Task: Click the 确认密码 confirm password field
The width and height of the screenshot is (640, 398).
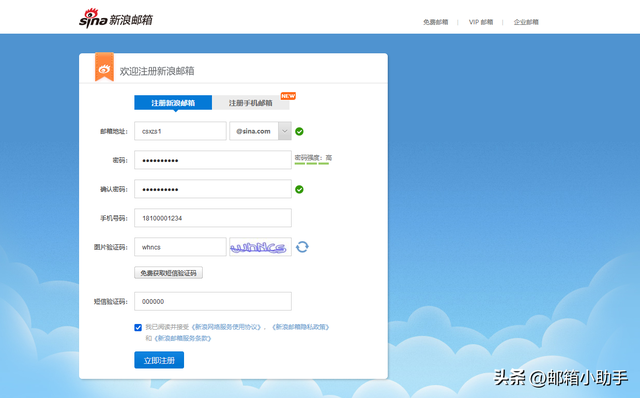Action: point(213,189)
